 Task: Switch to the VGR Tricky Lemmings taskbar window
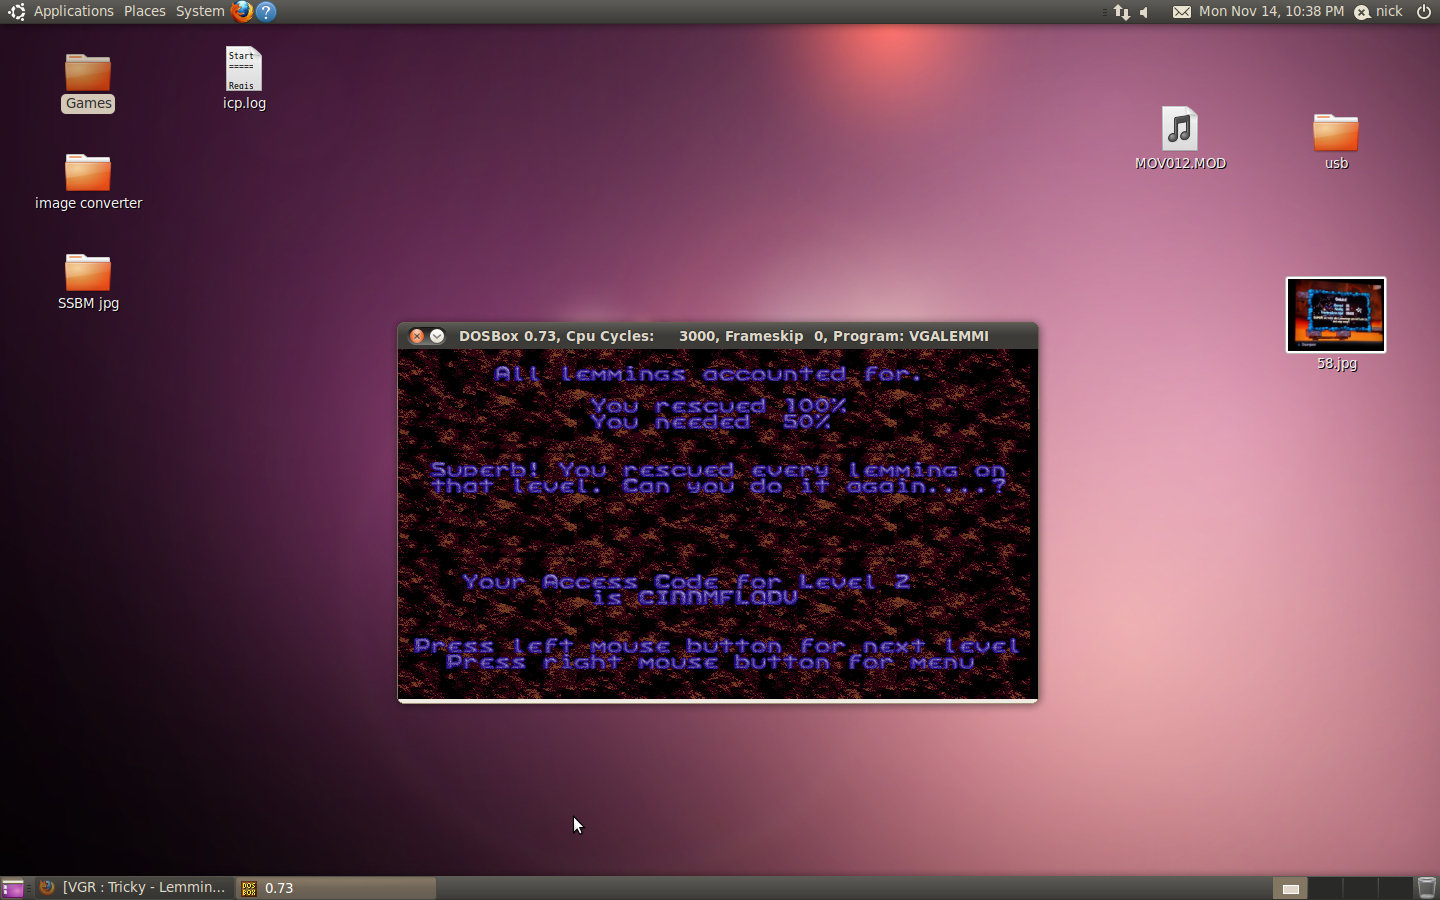134,888
